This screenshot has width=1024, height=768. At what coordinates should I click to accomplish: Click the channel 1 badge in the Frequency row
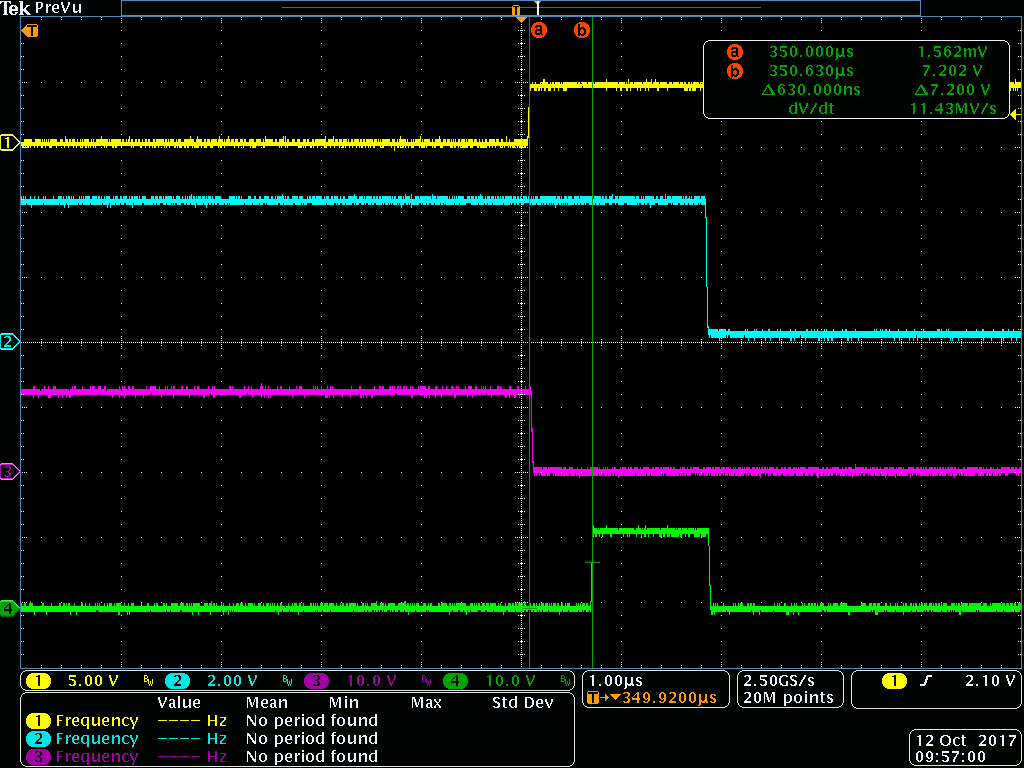pos(40,721)
